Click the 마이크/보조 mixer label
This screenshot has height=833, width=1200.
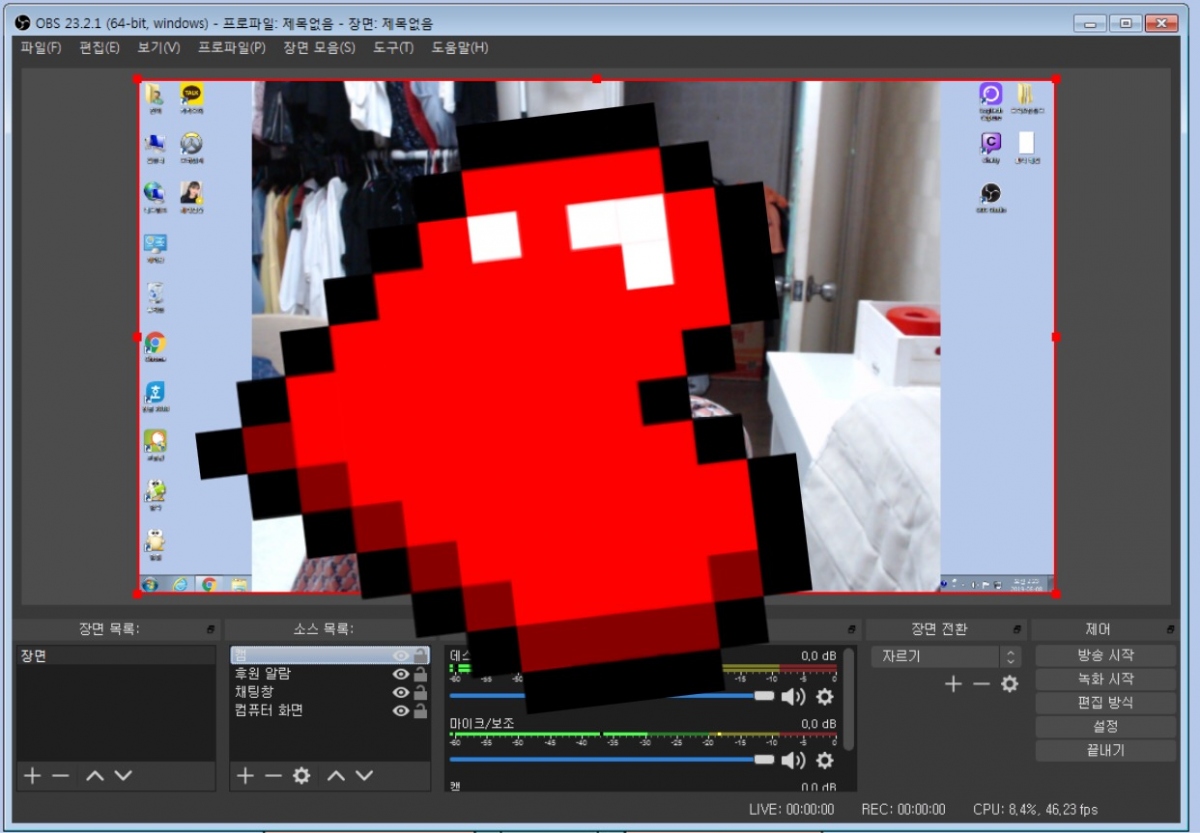coord(483,723)
